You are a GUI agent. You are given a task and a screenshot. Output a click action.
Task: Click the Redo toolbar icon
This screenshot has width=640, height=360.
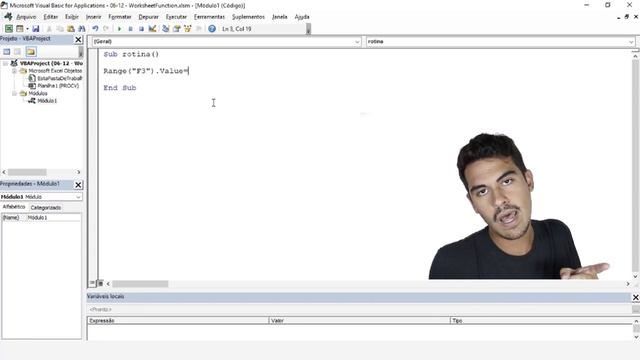click(x=106, y=29)
